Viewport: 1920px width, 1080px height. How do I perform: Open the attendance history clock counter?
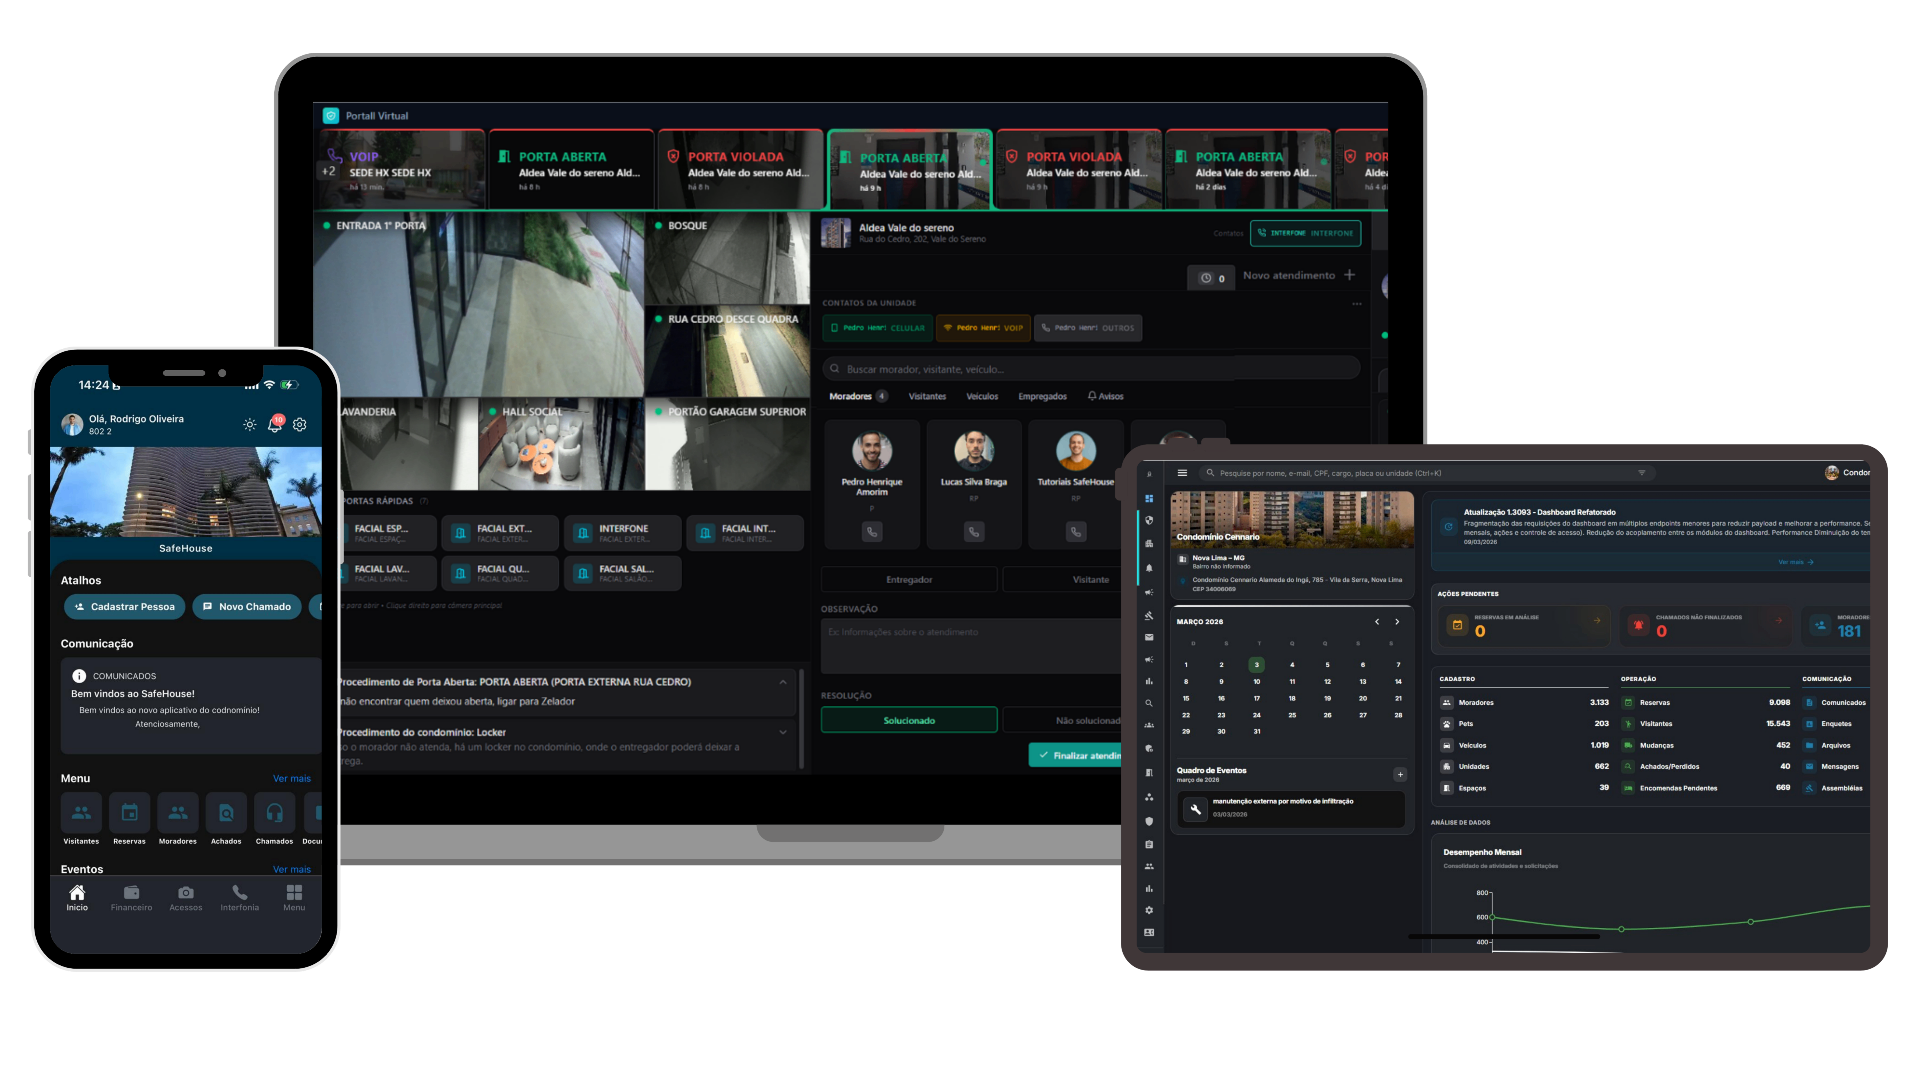coord(1212,278)
